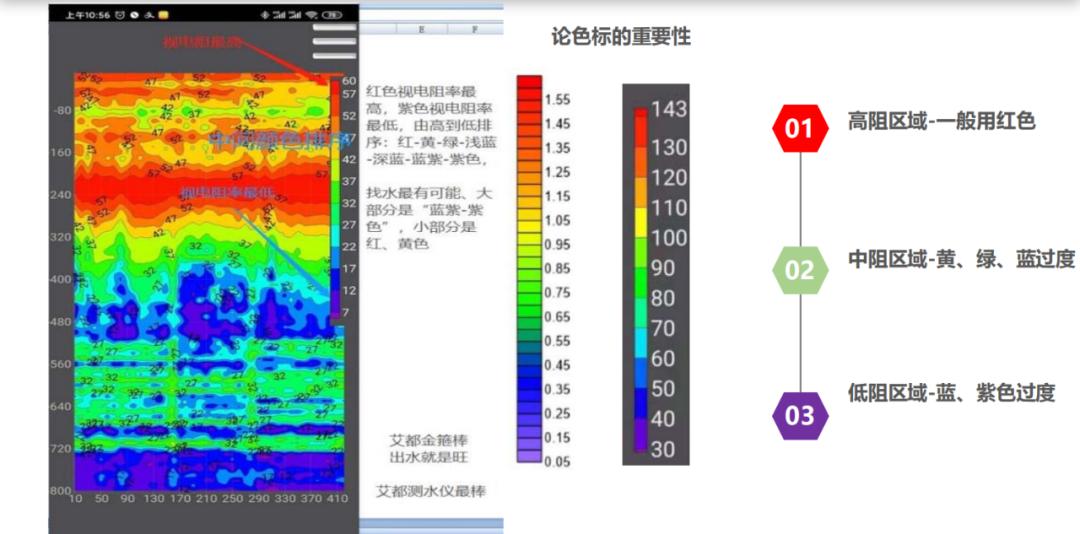Click value 120 on the dark color scale
1080x534 pixels.
click(669, 178)
